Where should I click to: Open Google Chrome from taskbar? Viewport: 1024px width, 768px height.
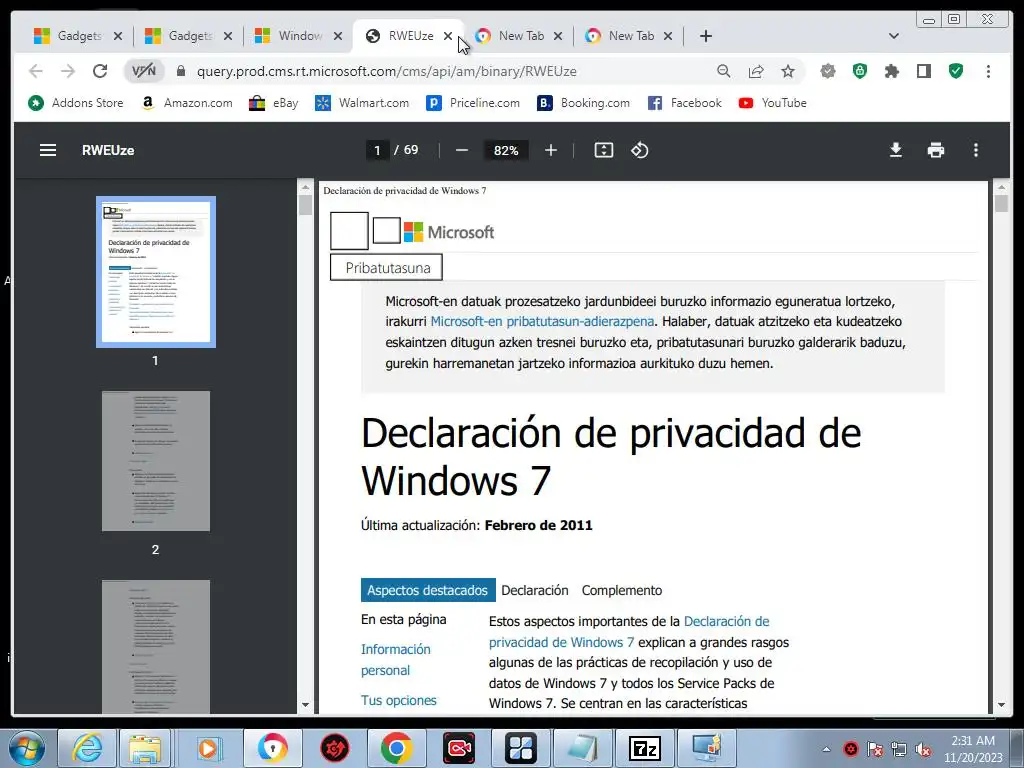point(396,748)
